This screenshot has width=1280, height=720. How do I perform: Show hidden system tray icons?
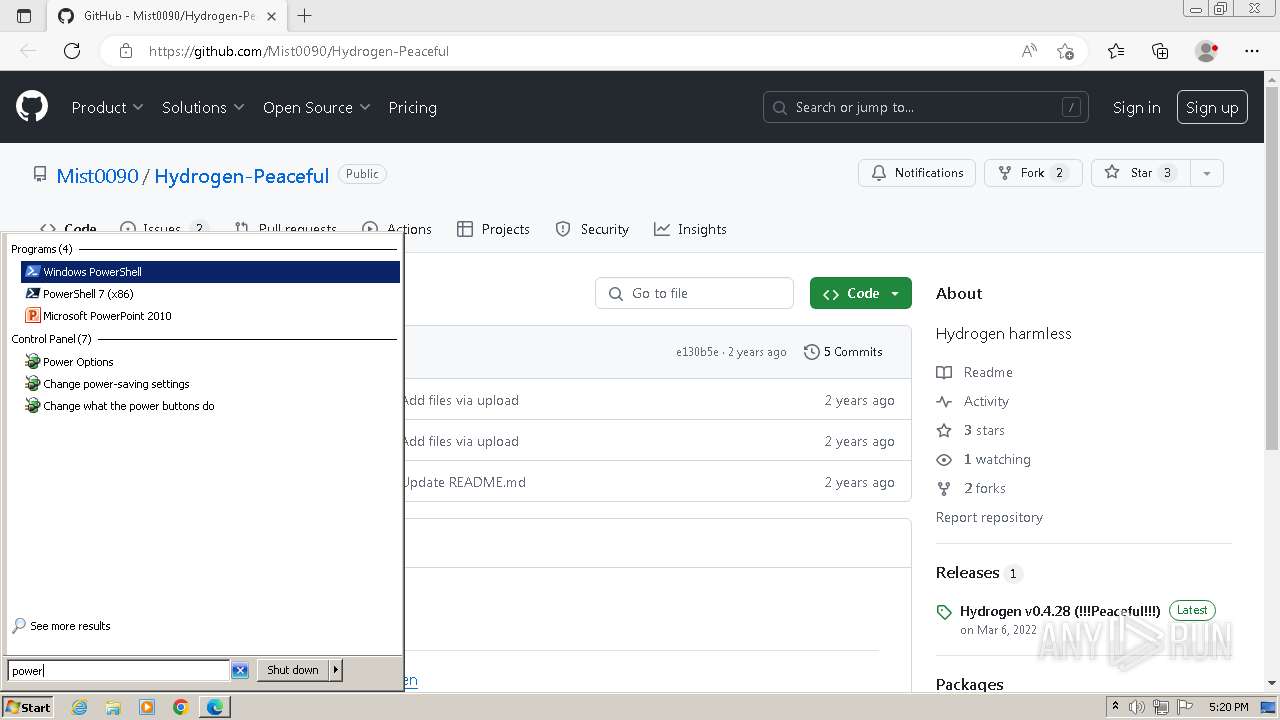1116,707
